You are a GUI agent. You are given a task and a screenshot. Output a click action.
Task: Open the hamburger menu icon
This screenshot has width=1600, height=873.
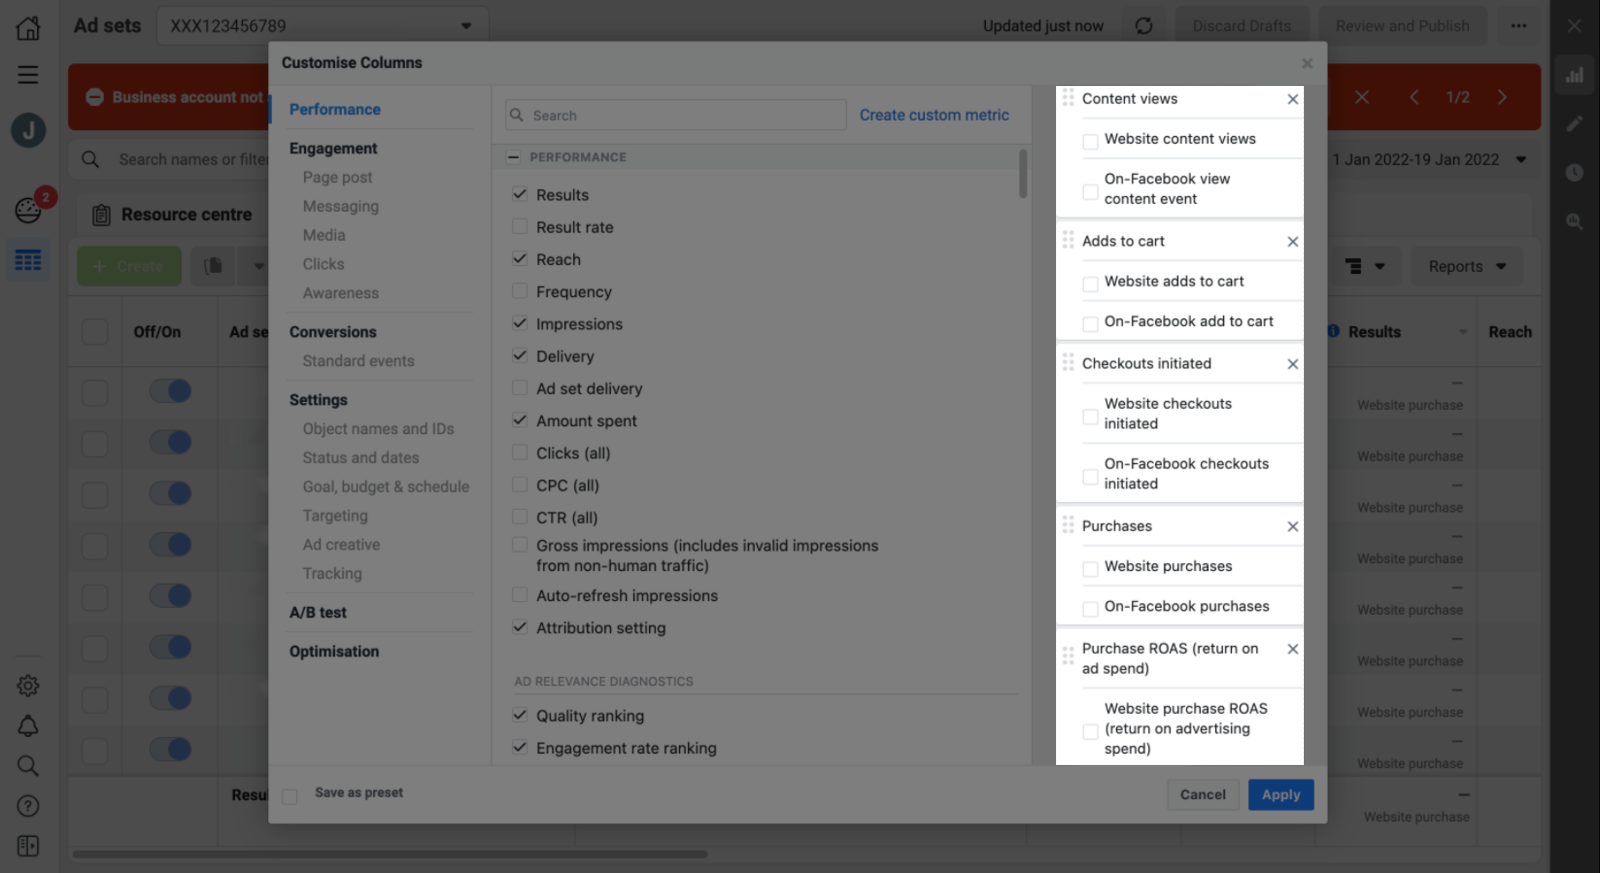(28, 75)
